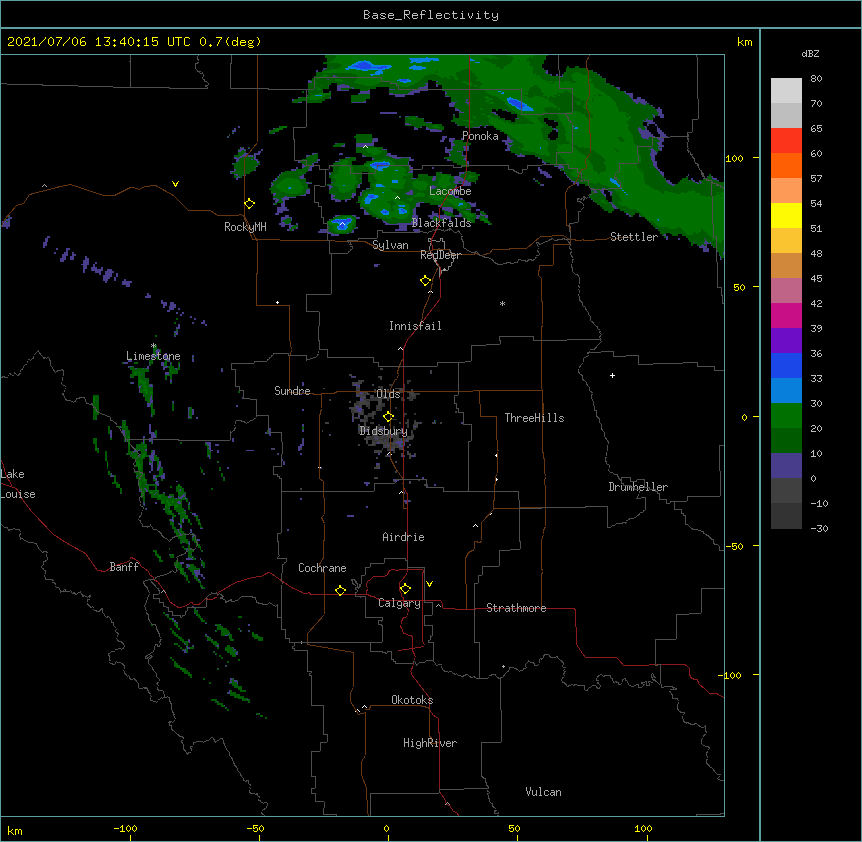Click the Blackfalds city label
862x842 pixels.
[x=441, y=223]
